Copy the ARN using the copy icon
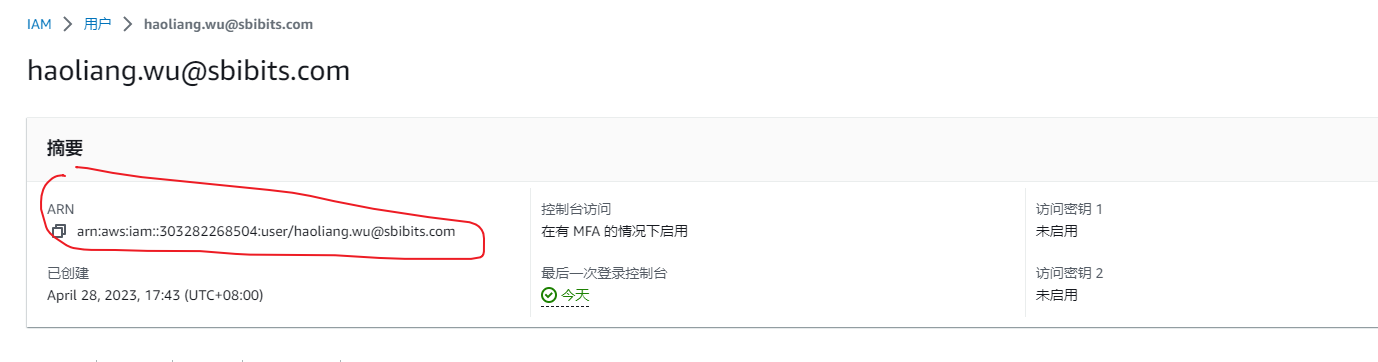The height and width of the screenshot is (362, 1378). click(58, 232)
